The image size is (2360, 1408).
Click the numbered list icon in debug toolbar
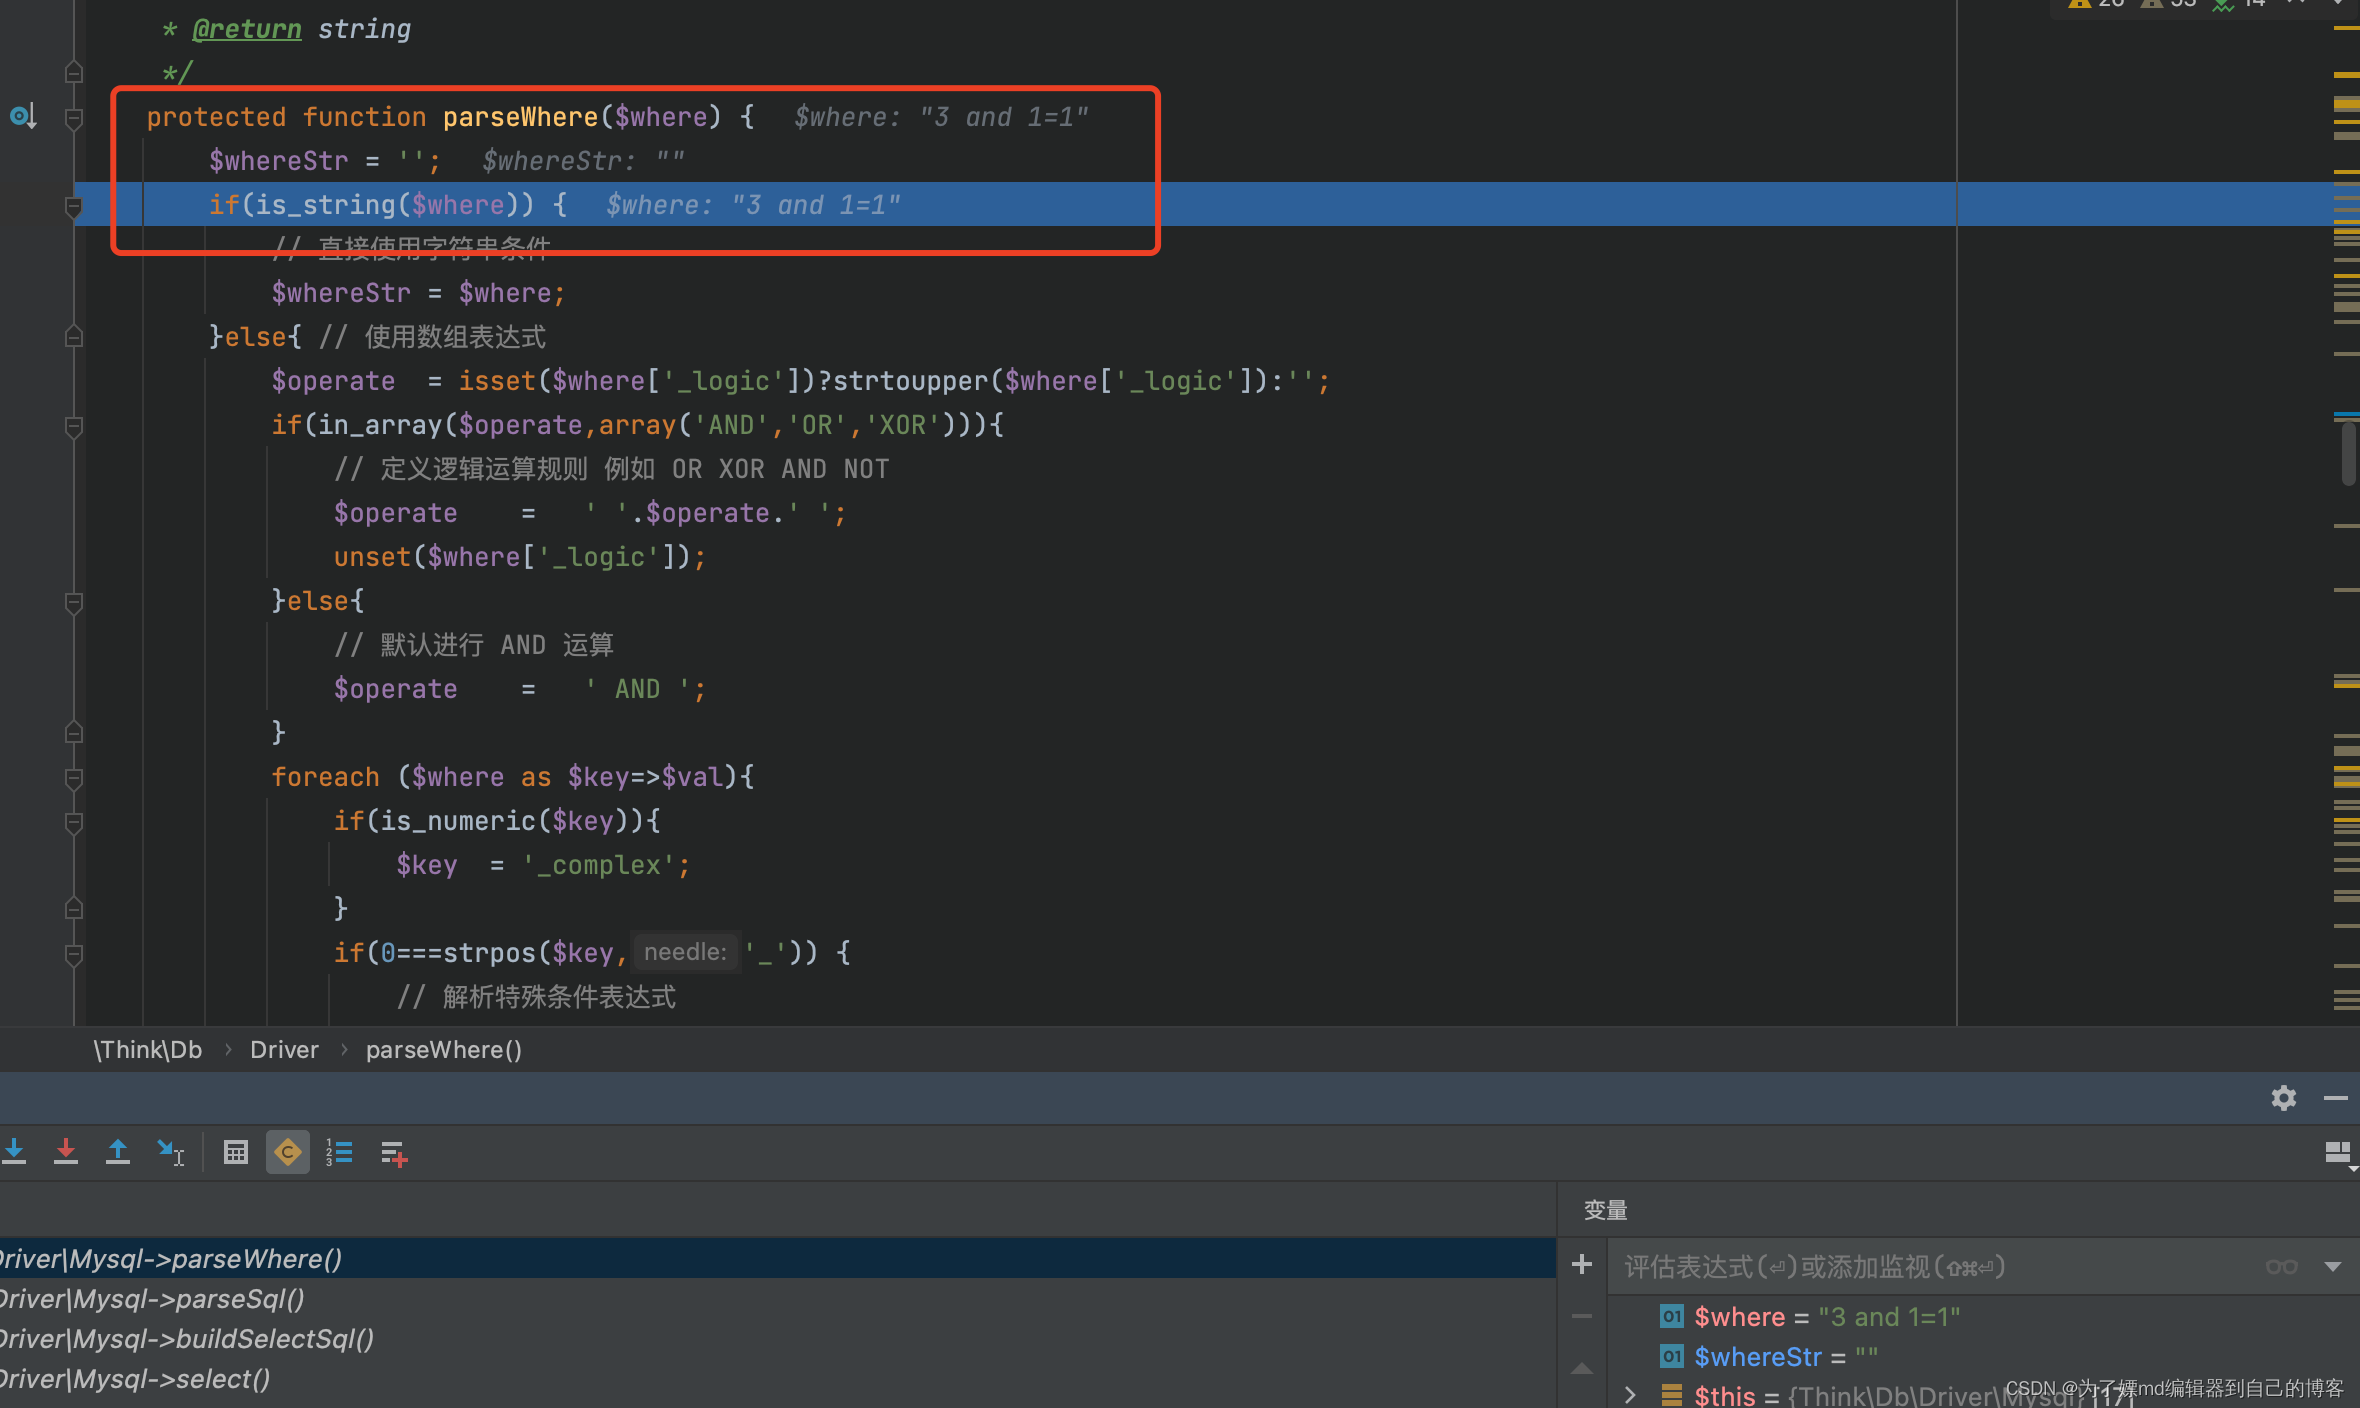[339, 1152]
